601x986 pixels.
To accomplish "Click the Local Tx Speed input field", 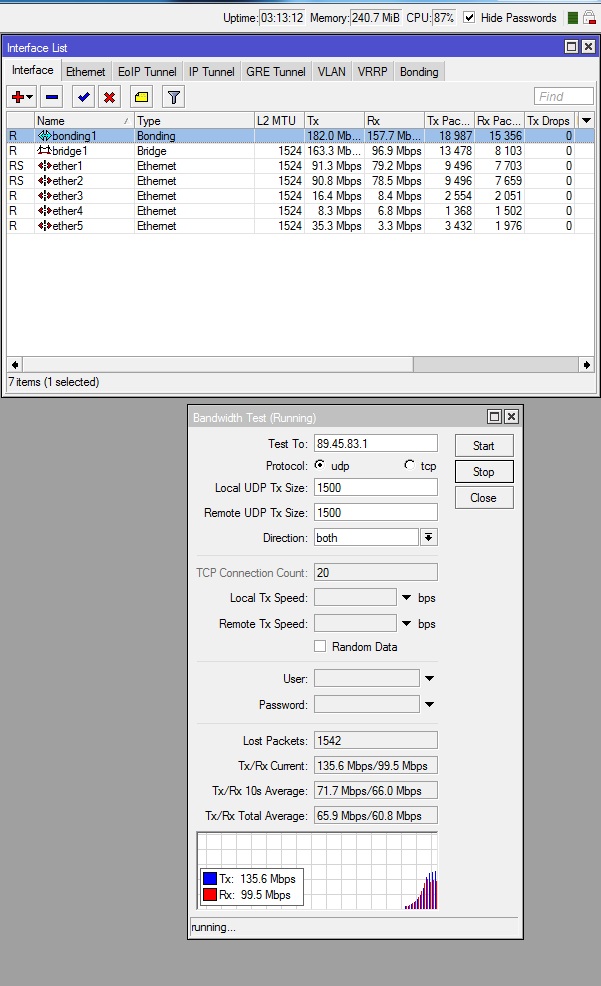I will coord(355,597).
